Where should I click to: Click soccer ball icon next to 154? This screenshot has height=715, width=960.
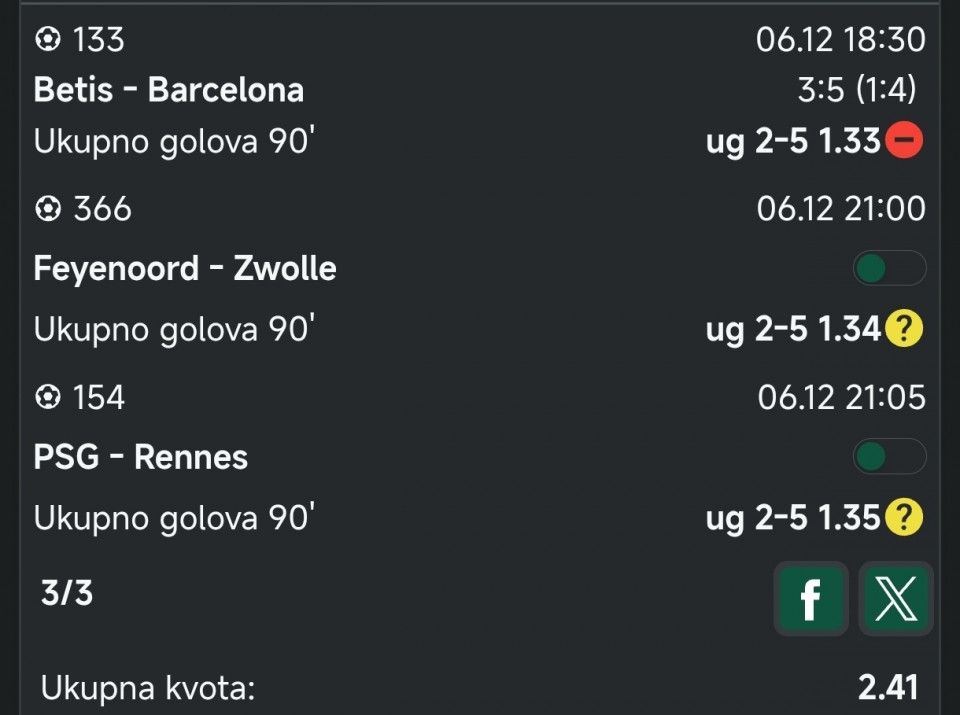[x=47, y=397]
